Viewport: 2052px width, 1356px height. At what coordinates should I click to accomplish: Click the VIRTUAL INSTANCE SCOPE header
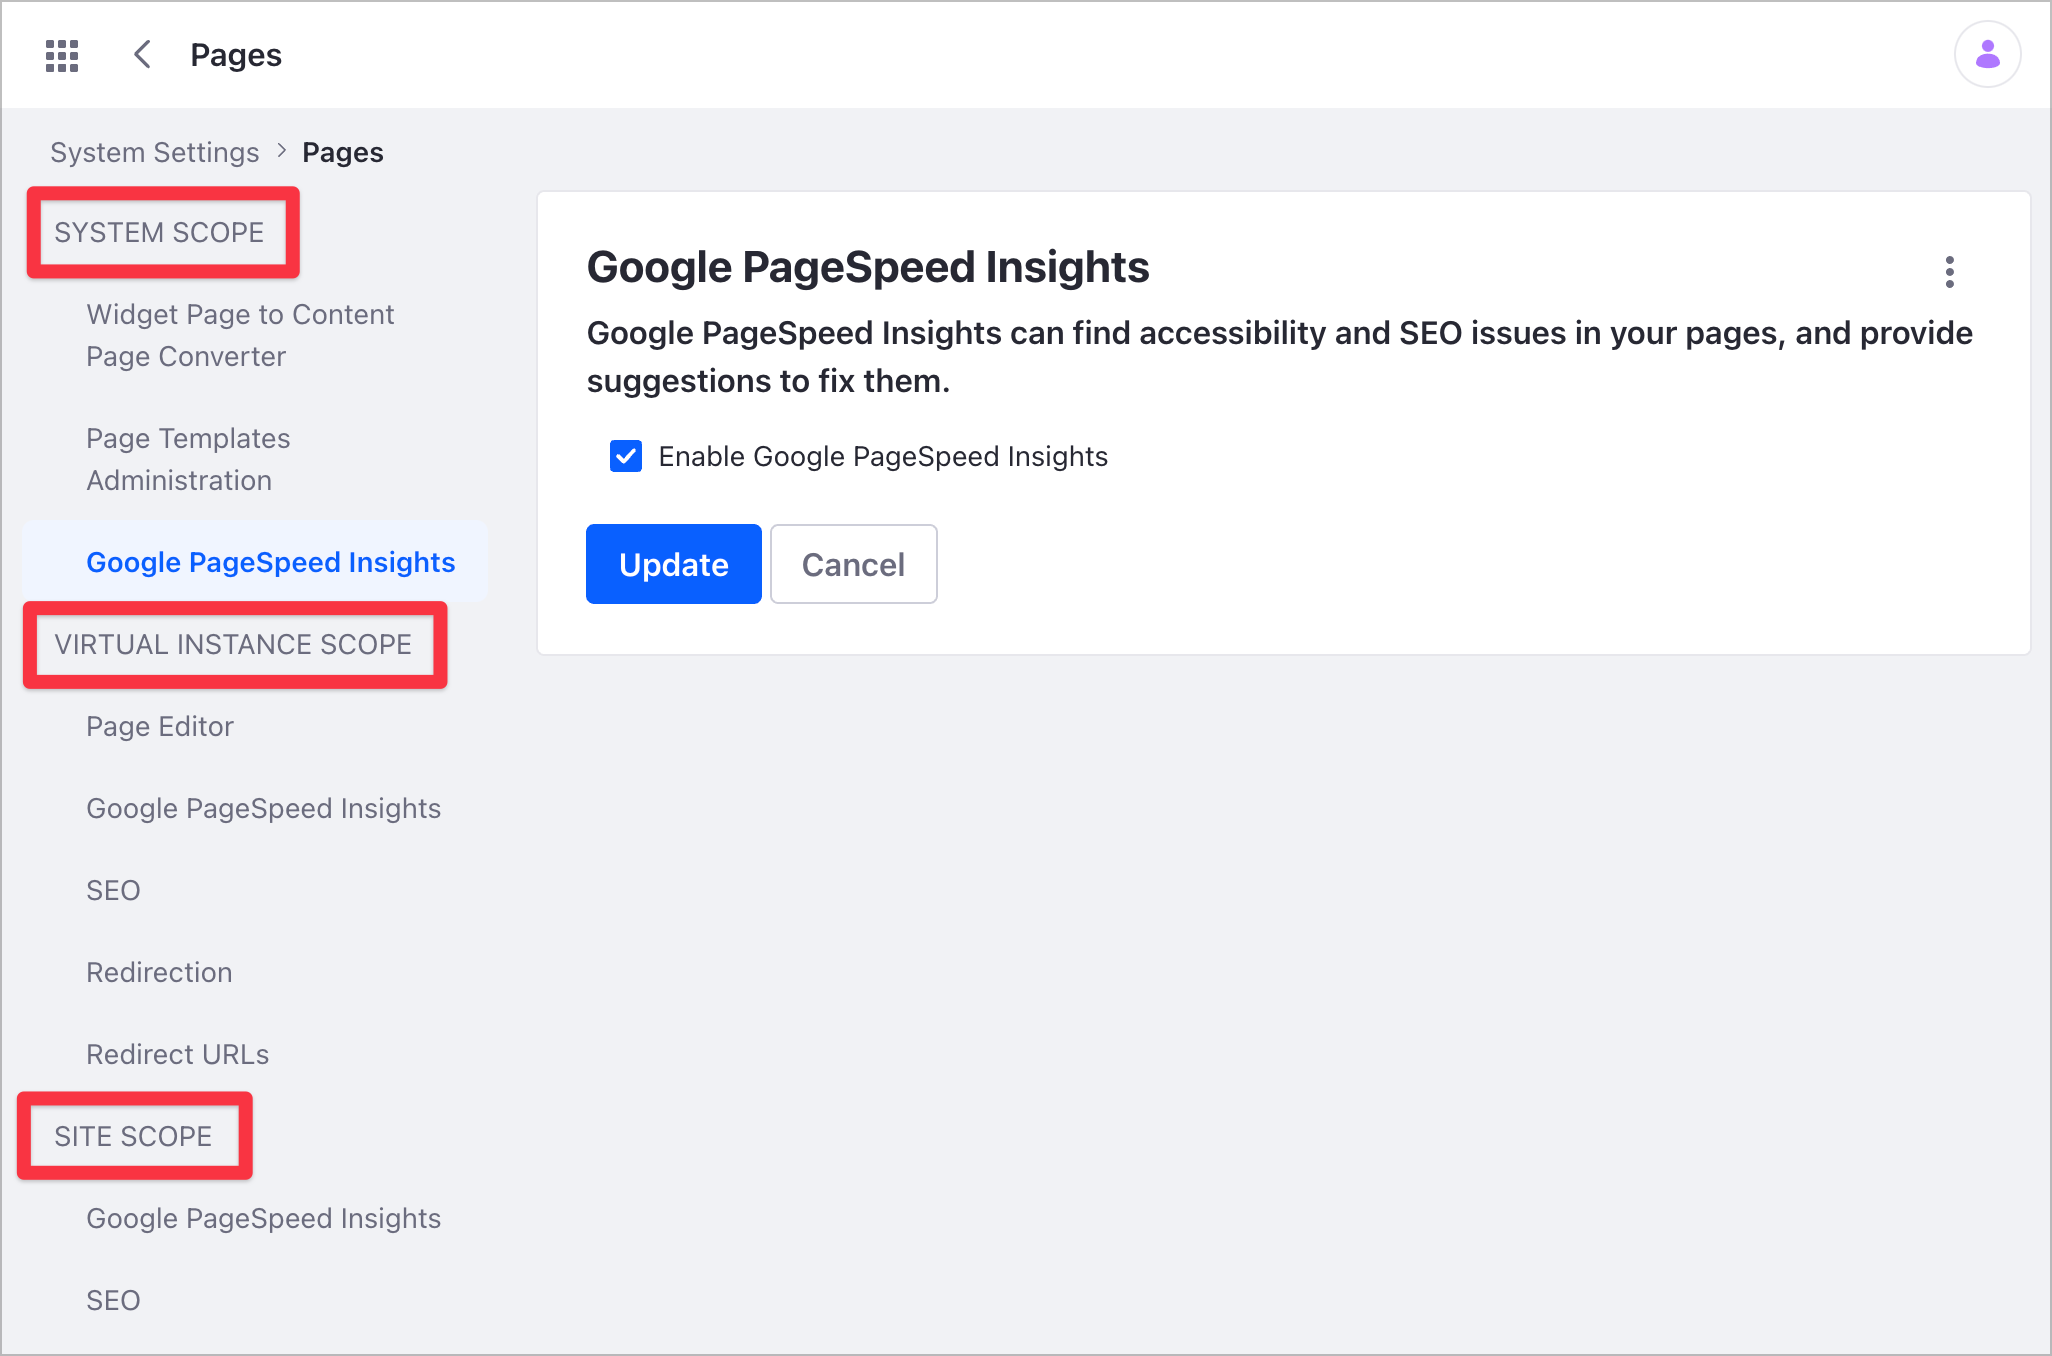click(x=233, y=643)
